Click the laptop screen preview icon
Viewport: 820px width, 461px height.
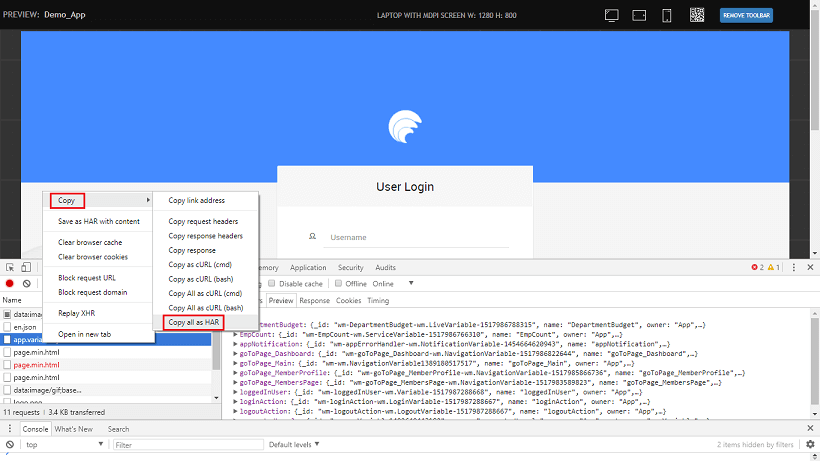coord(613,15)
